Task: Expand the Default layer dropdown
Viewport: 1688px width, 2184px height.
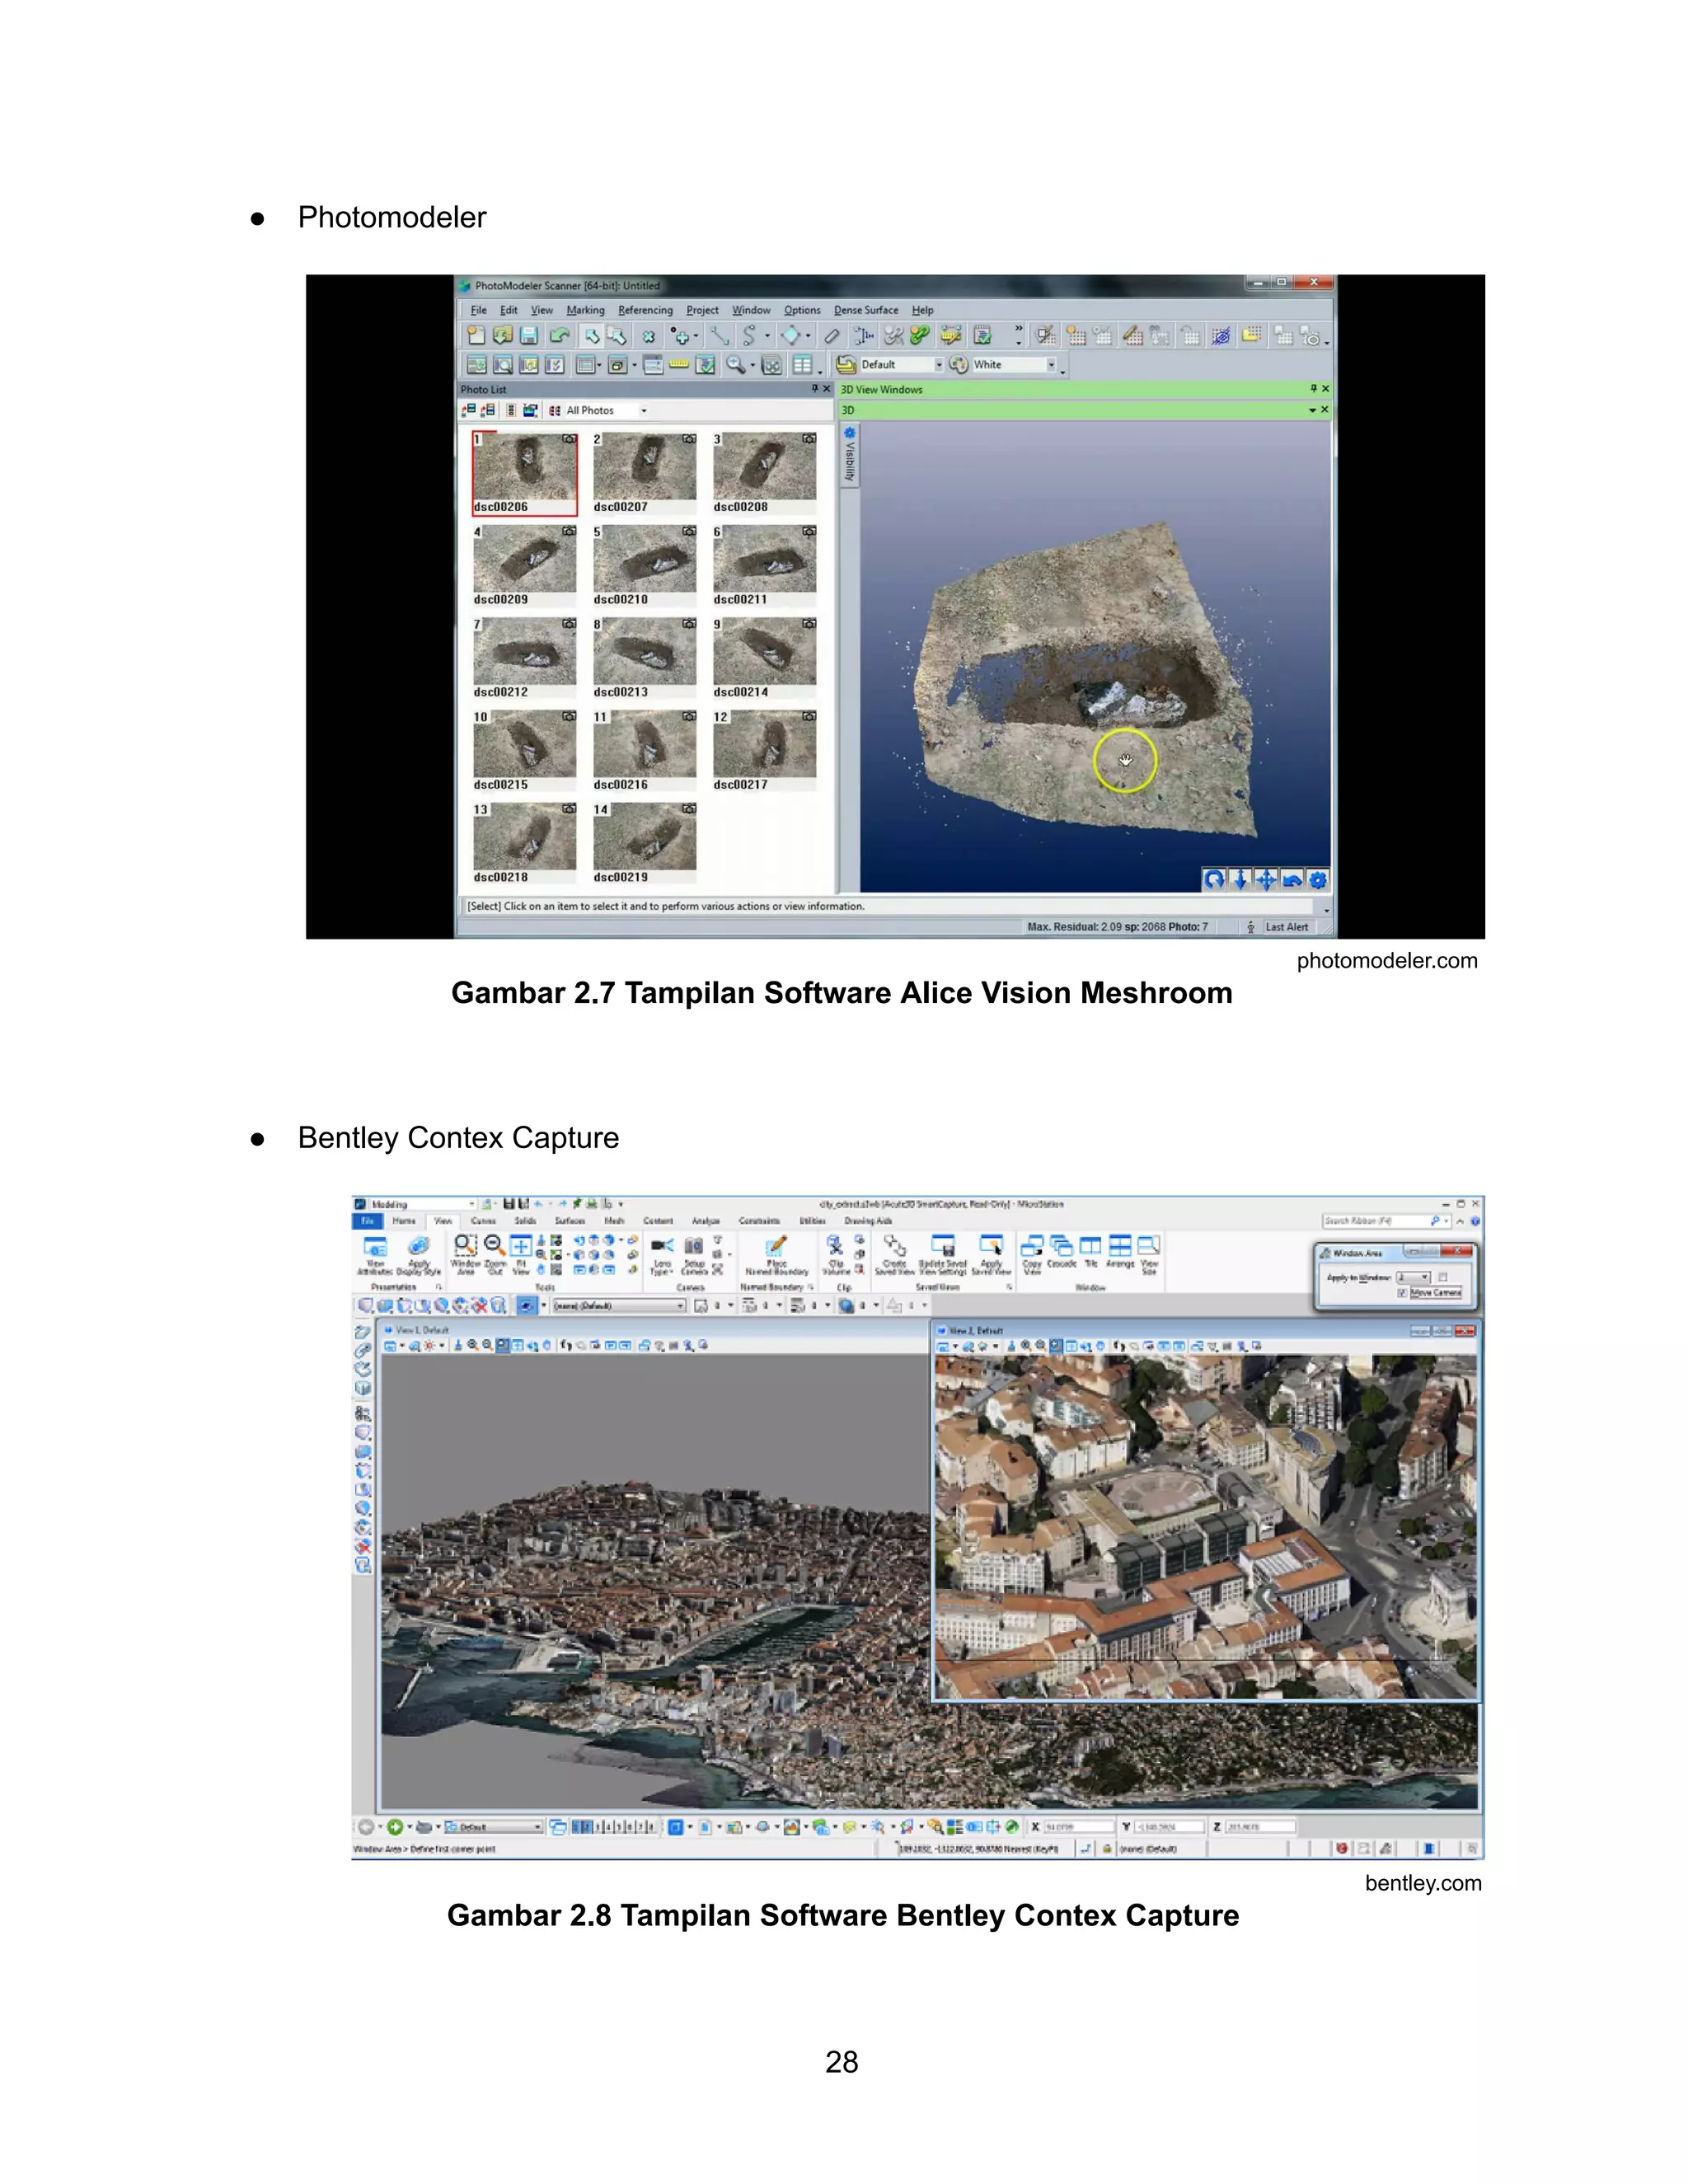Action: pos(938,365)
